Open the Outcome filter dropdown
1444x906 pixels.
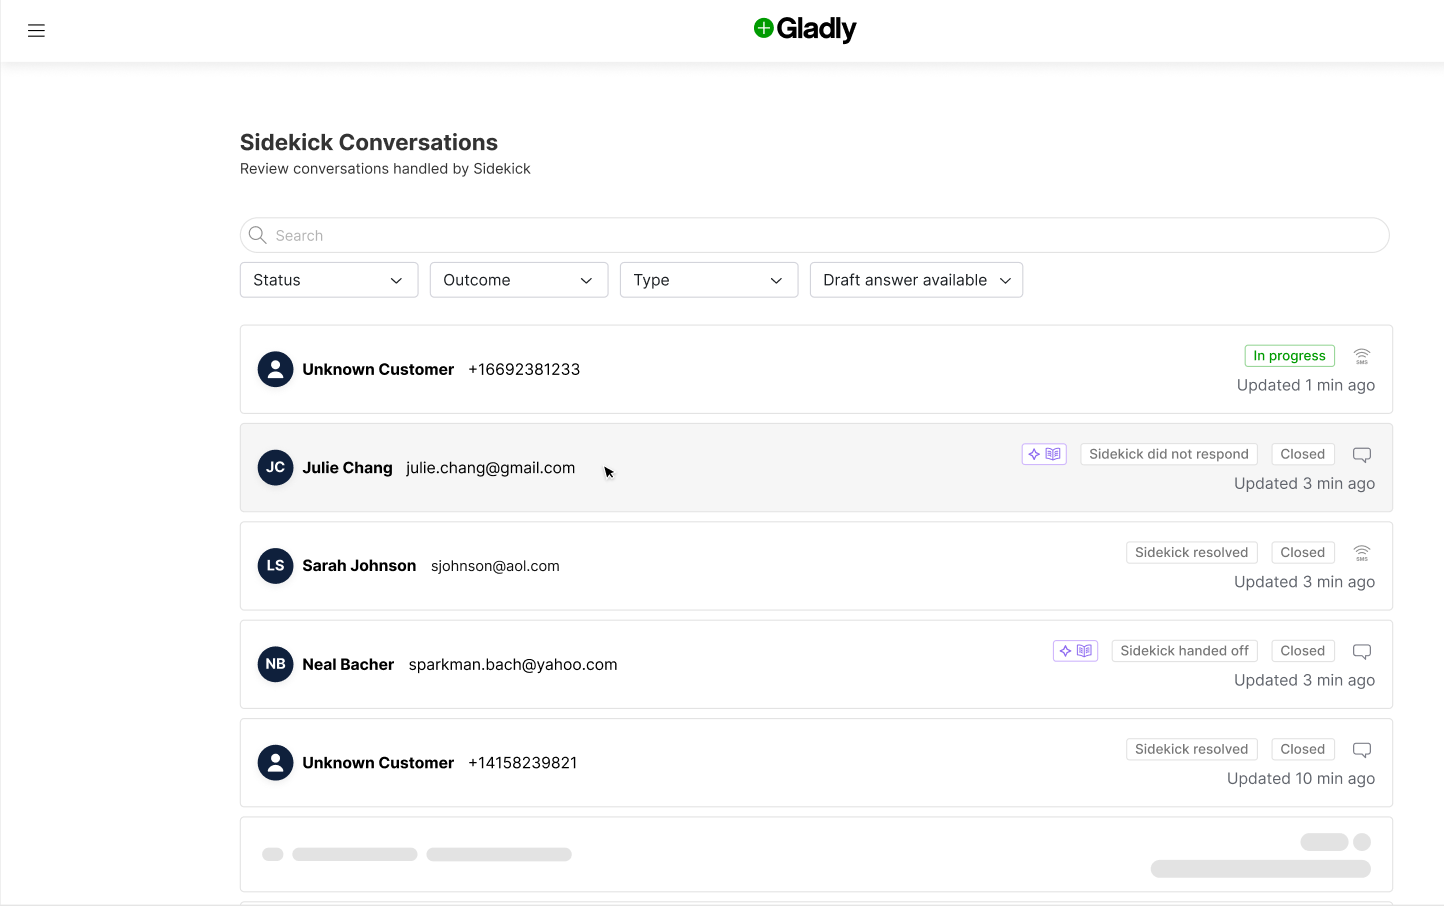point(519,280)
